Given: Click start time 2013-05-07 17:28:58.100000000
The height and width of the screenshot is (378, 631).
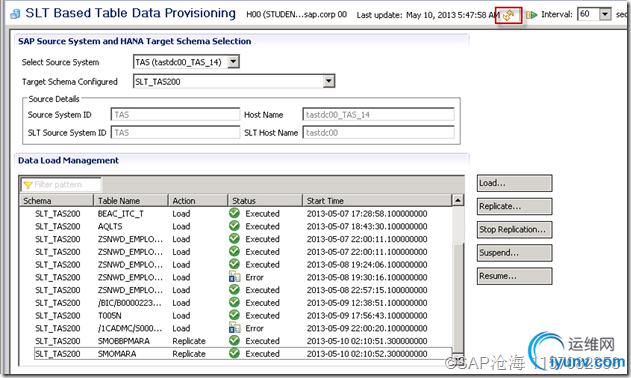Looking at the screenshot, I should pyautogui.click(x=367, y=214).
